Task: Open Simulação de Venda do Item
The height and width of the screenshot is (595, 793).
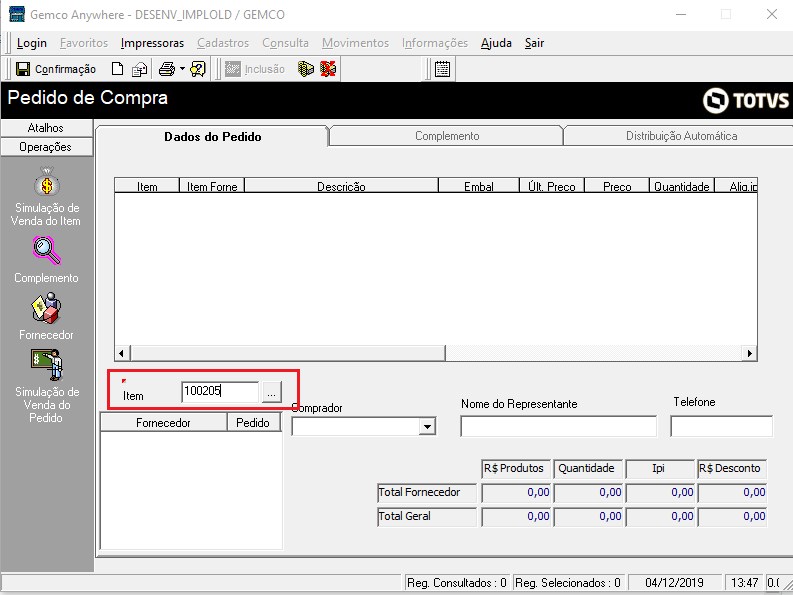Action: click(46, 197)
